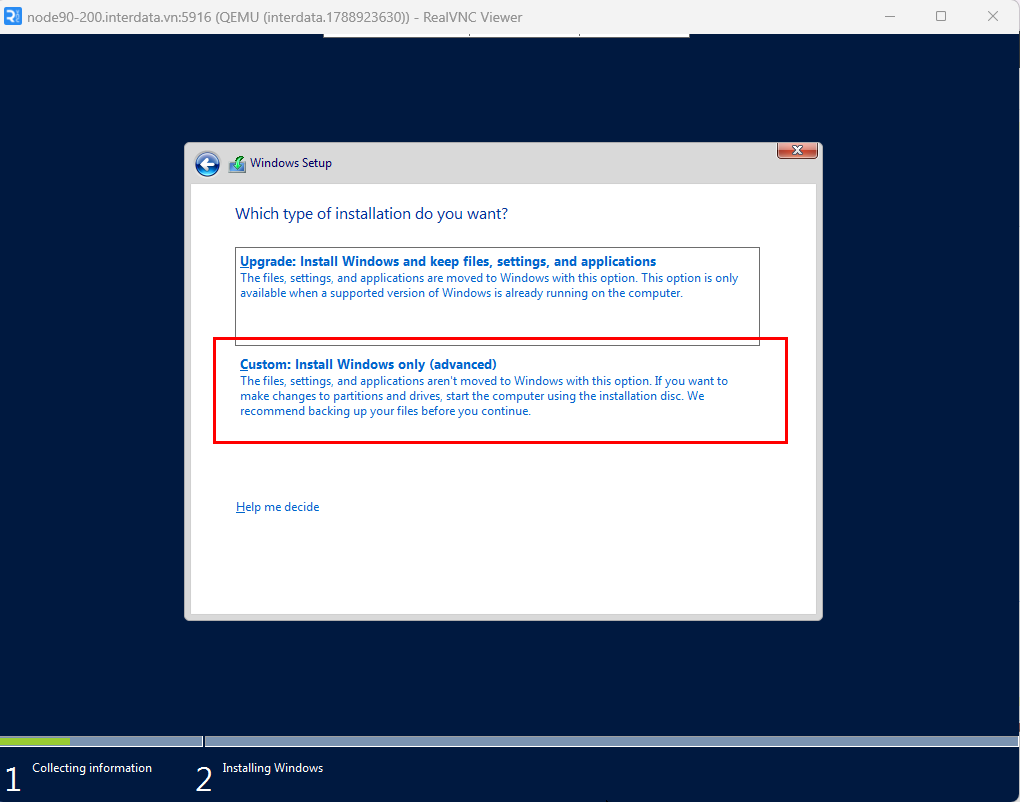Click the green setup progress bar
The image size is (1020, 802).
coord(35,742)
